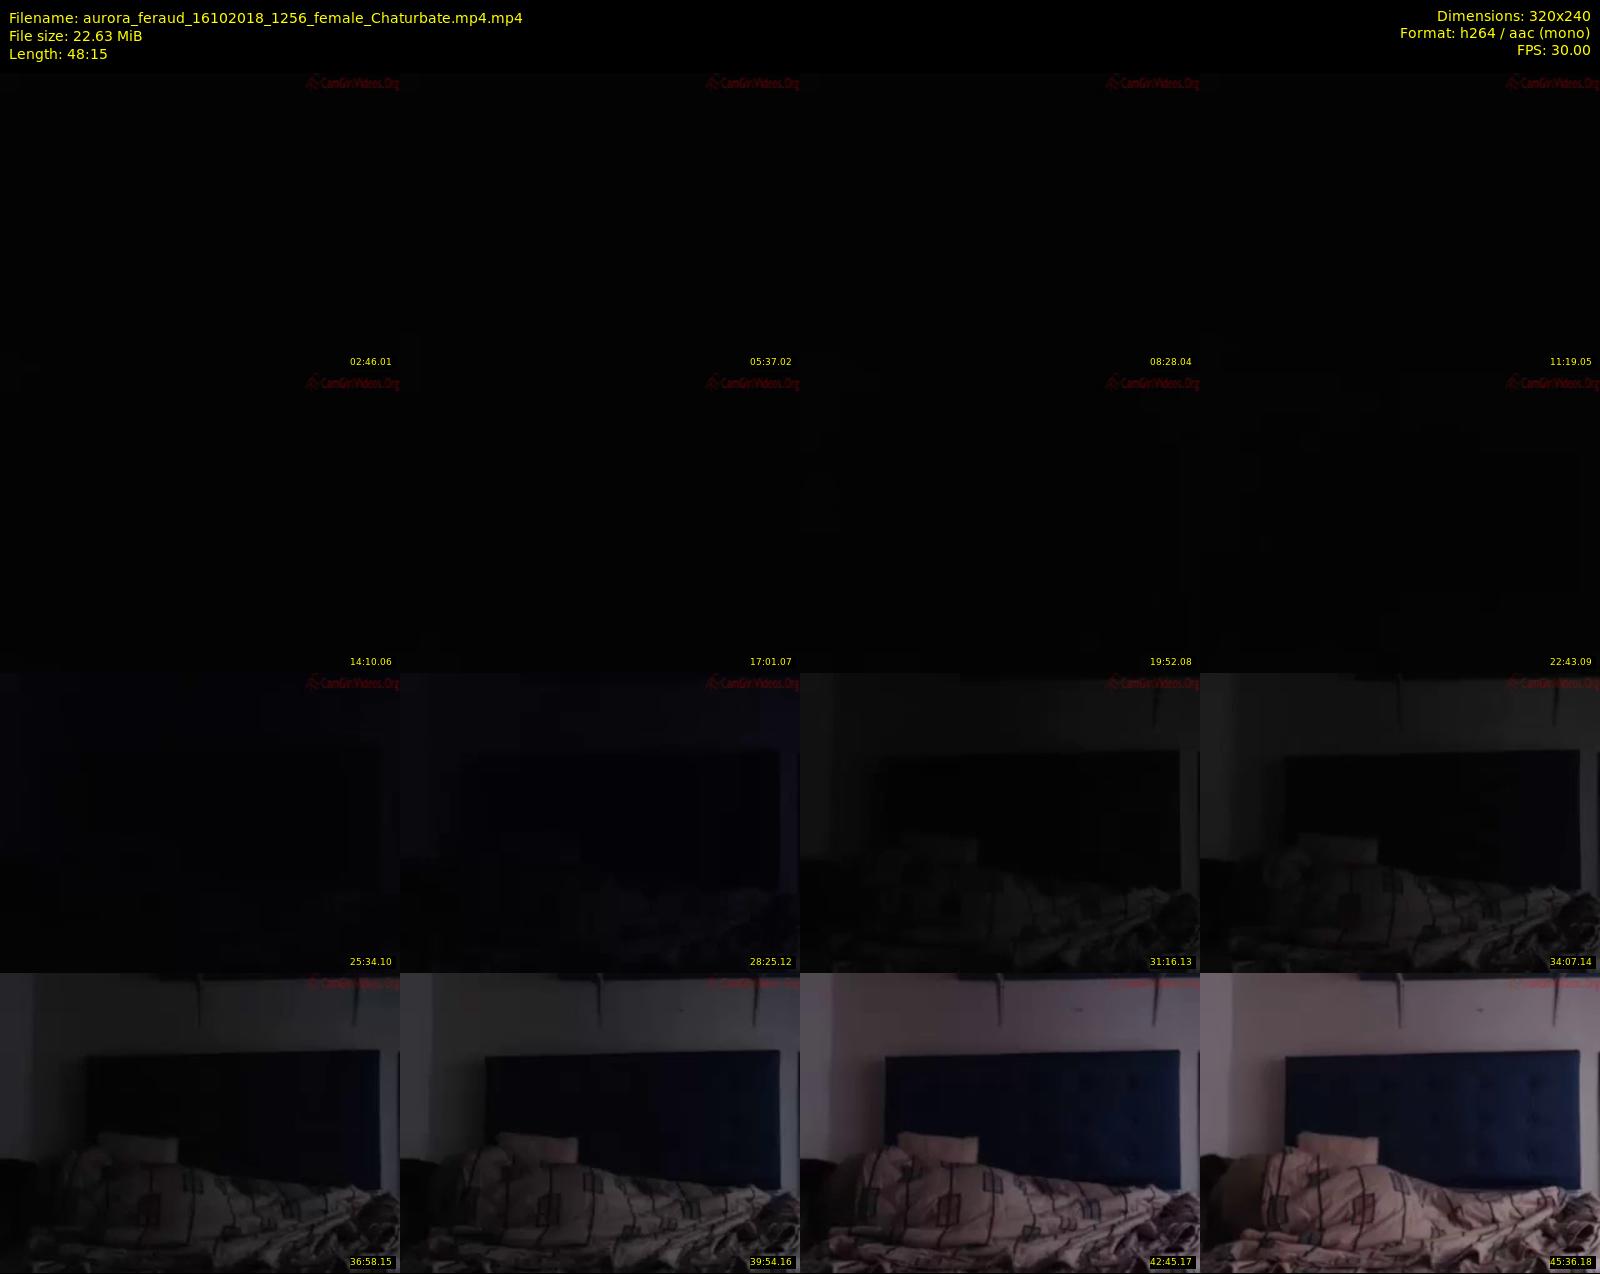Screen dimensions: 1600x1274
Task: Open the bedroom thumbnail stamped 36:58.15
Action: coord(200,1122)
